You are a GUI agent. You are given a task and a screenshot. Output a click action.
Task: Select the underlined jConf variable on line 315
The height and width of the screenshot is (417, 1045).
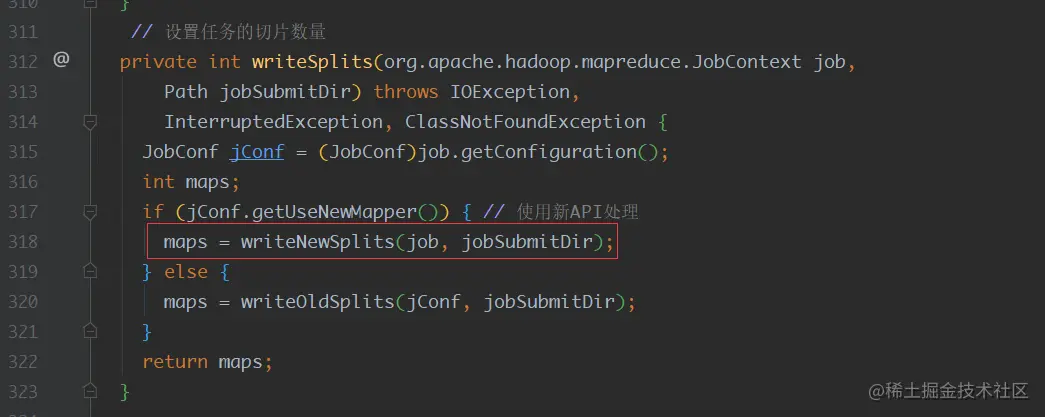[x=257, y=152]
